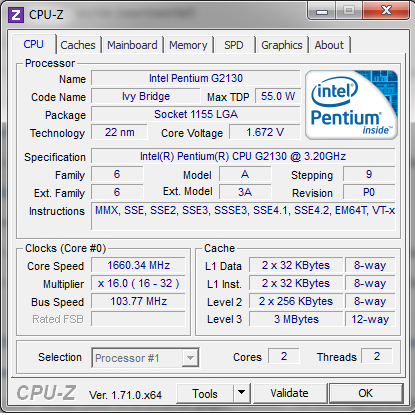Expand the Tools dropdown arrow
Screen dimensions: 415x415
(x=242, y=394)
